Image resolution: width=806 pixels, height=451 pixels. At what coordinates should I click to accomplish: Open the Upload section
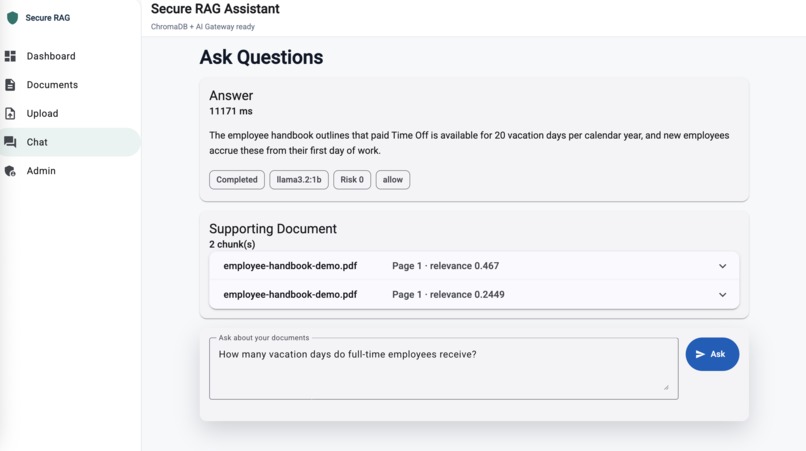pyautogui.click(x=70, y=113)
